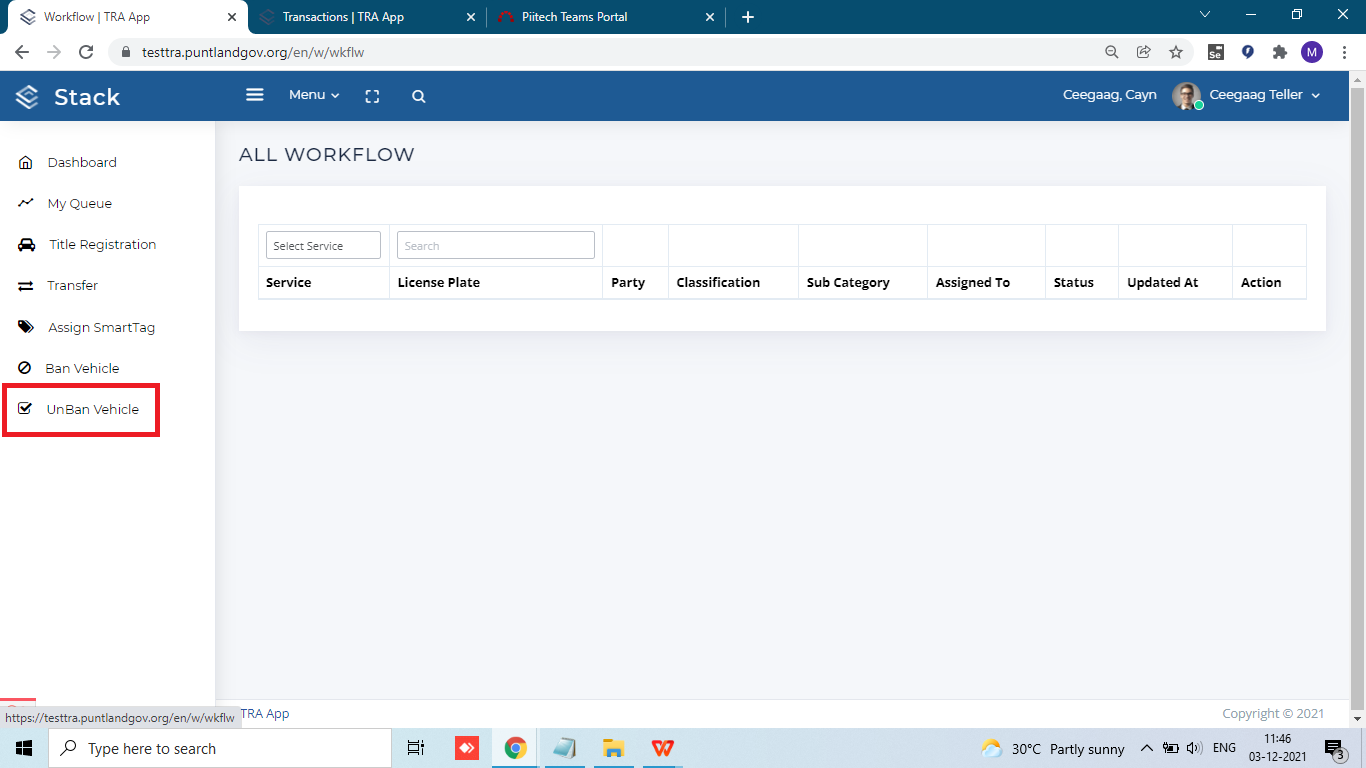Open the weather 30°C Partly sunny widget
This screenshot has height=768, width=1366.
(x=1053, y=748)
